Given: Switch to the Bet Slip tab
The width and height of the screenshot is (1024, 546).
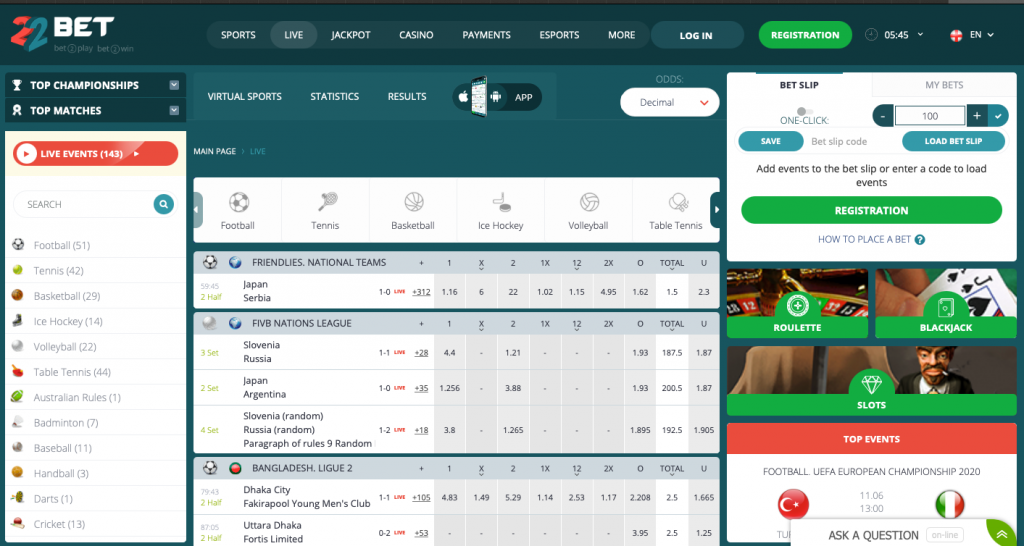Looking at the screenshot, I should [x=799, y=85].
